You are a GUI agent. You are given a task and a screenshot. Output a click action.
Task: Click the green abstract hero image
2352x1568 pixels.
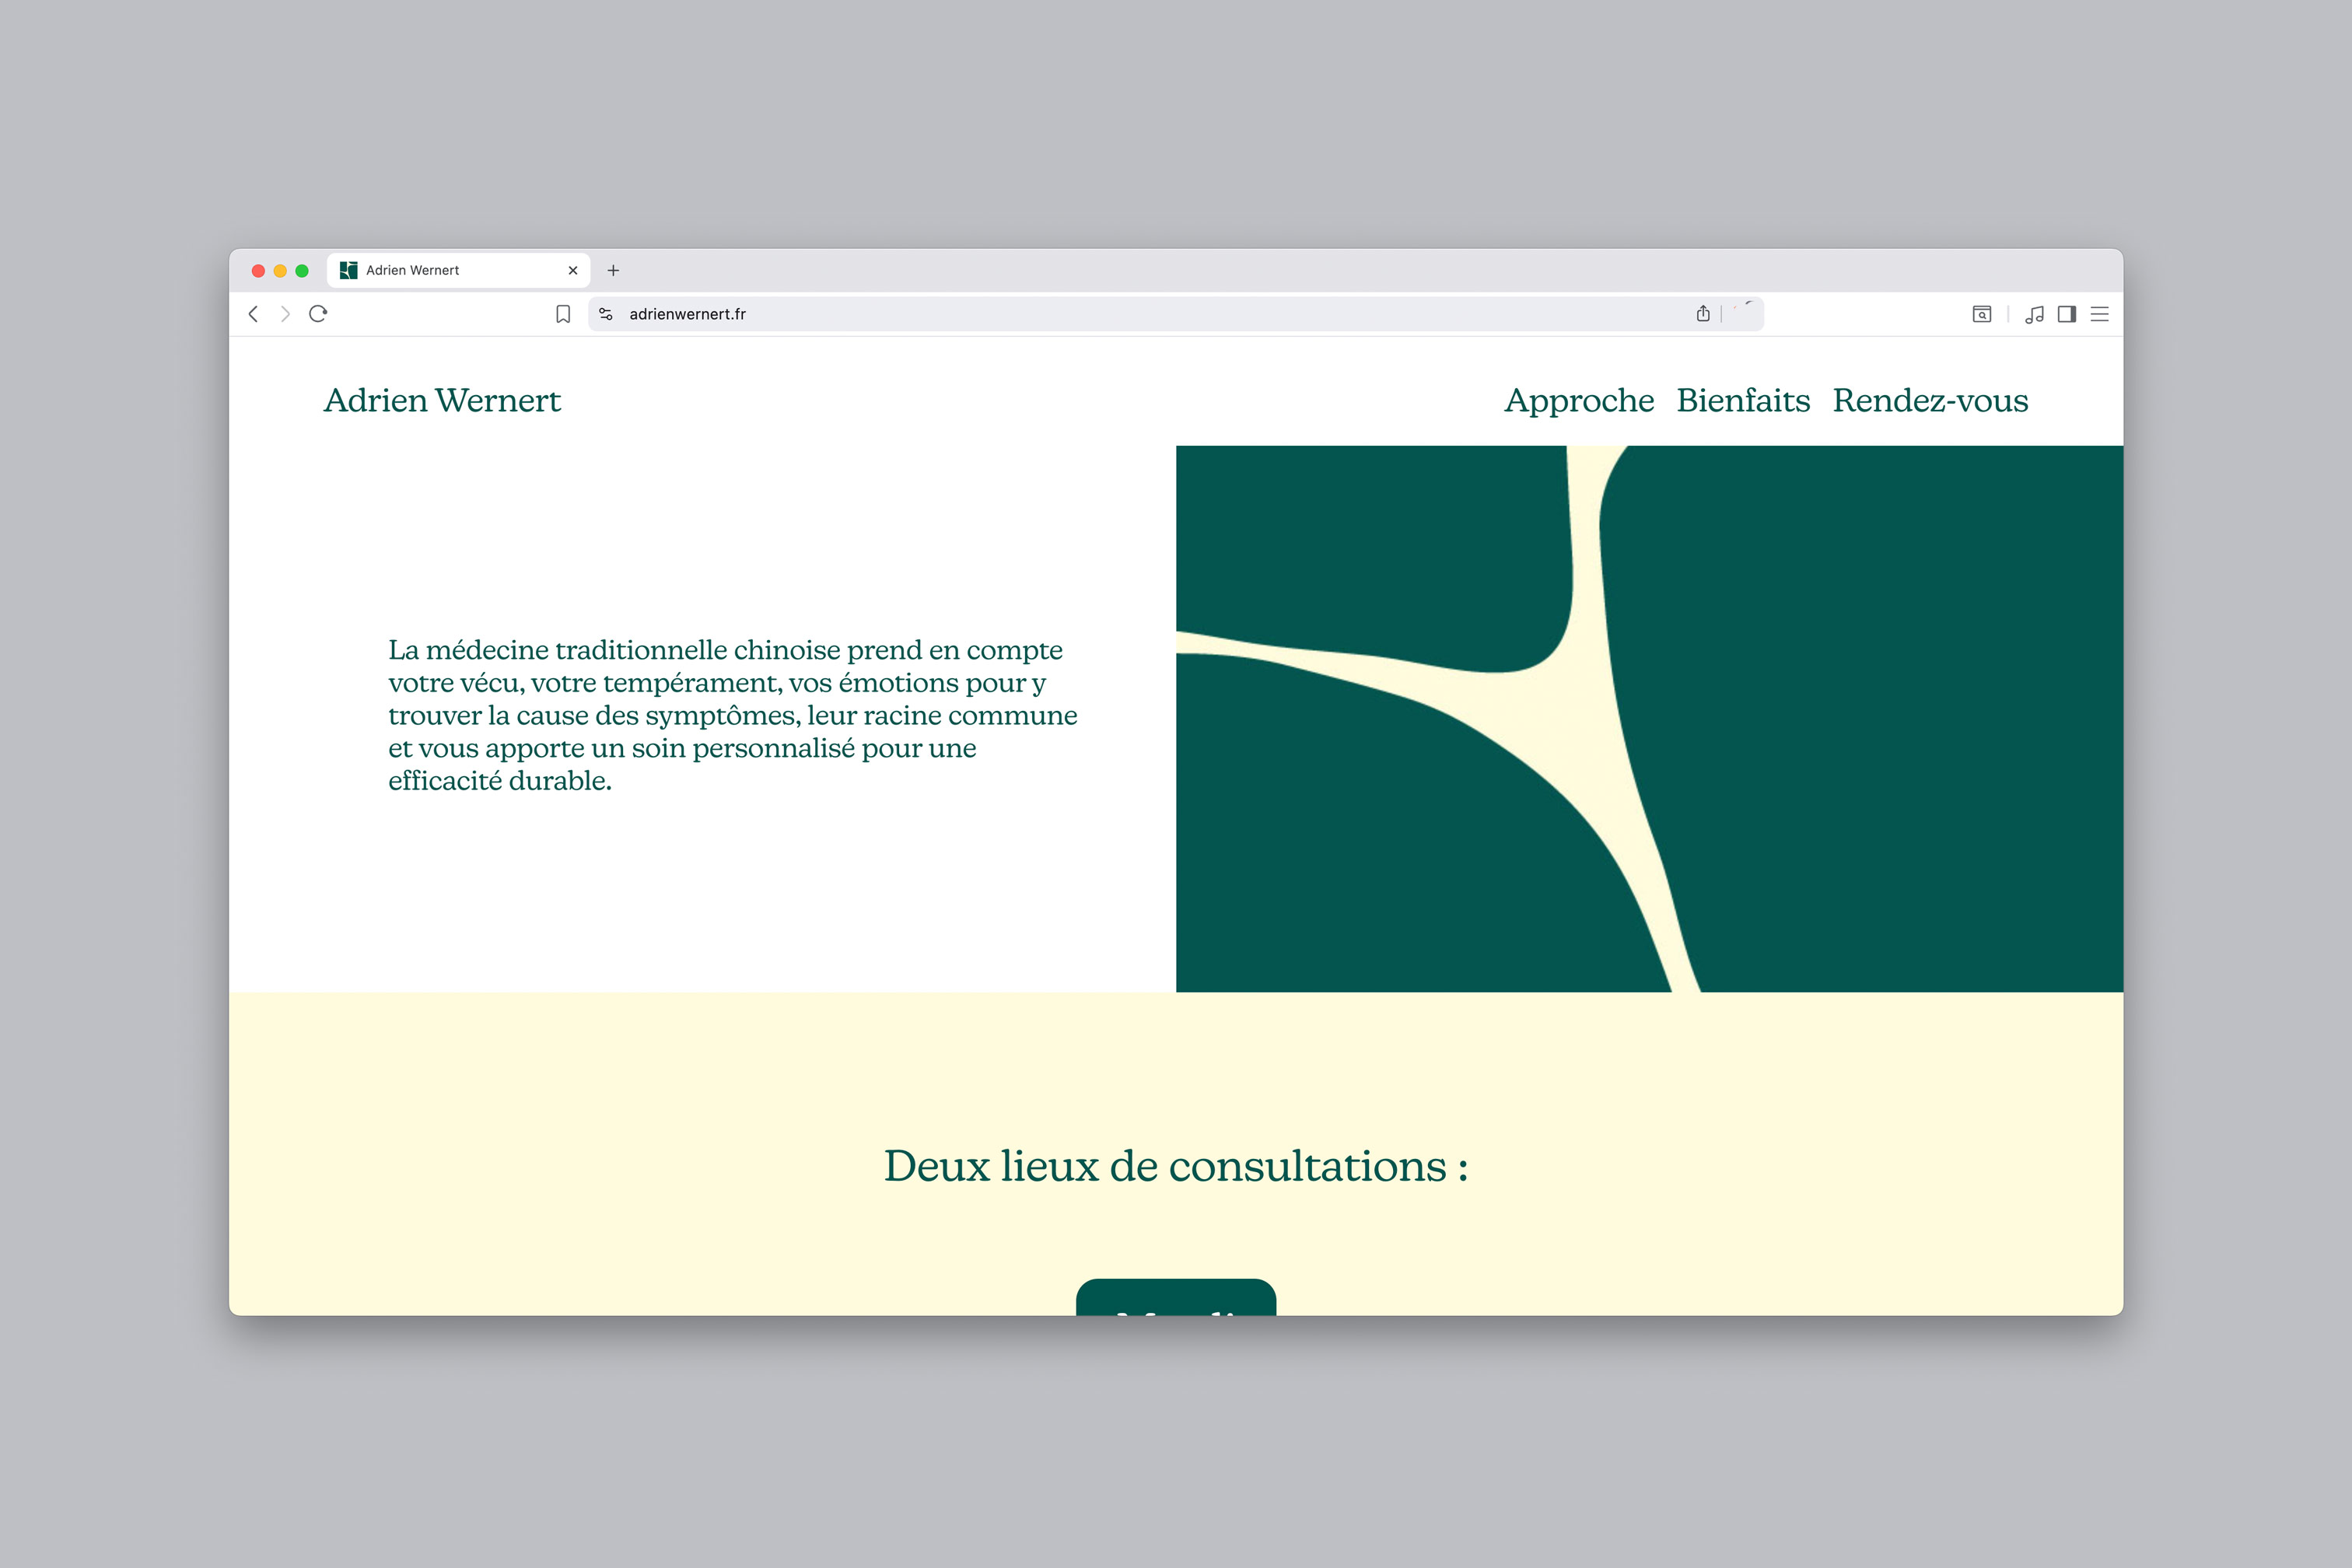coord(1648,718)
